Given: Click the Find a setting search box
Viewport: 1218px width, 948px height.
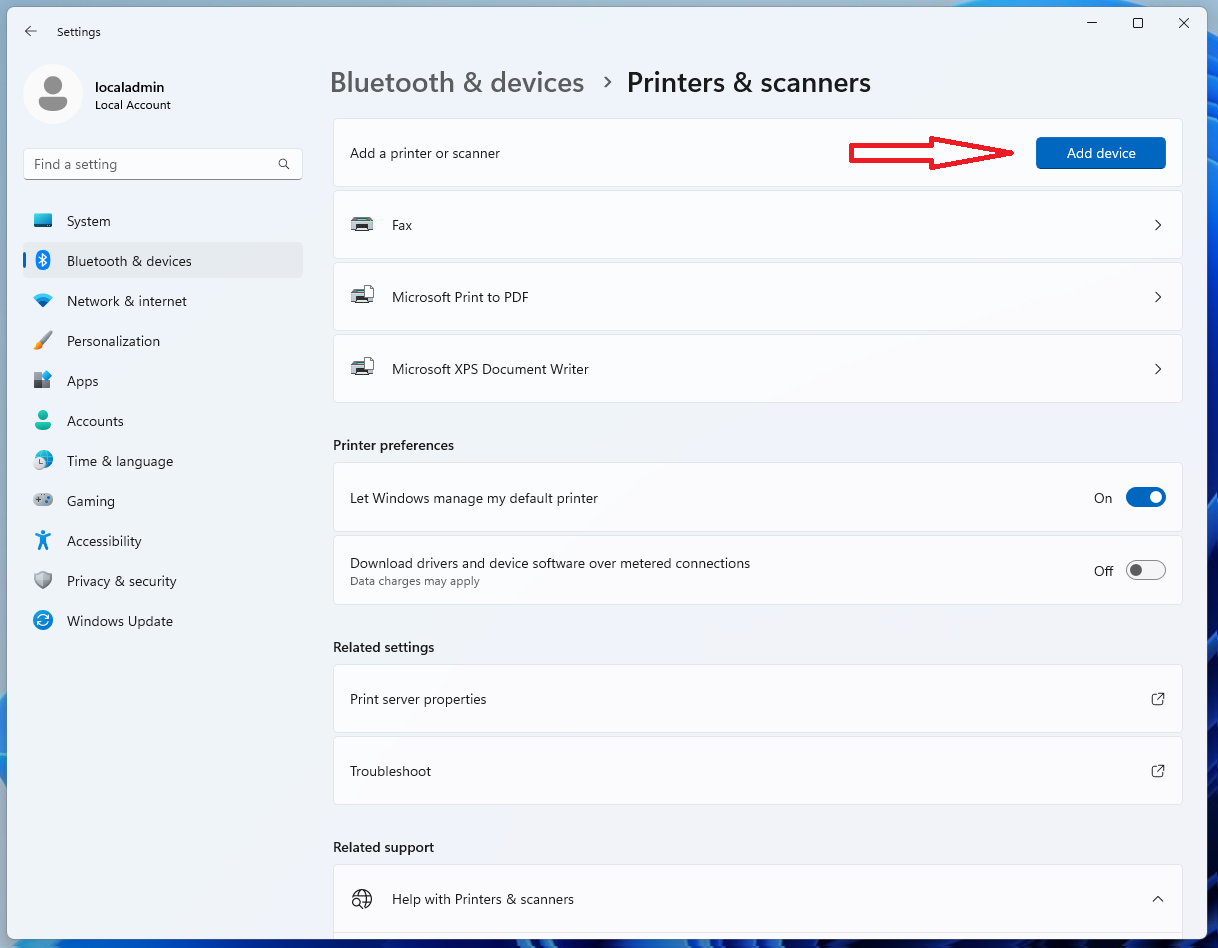Looking at the screenshot, I should (150, 164).
